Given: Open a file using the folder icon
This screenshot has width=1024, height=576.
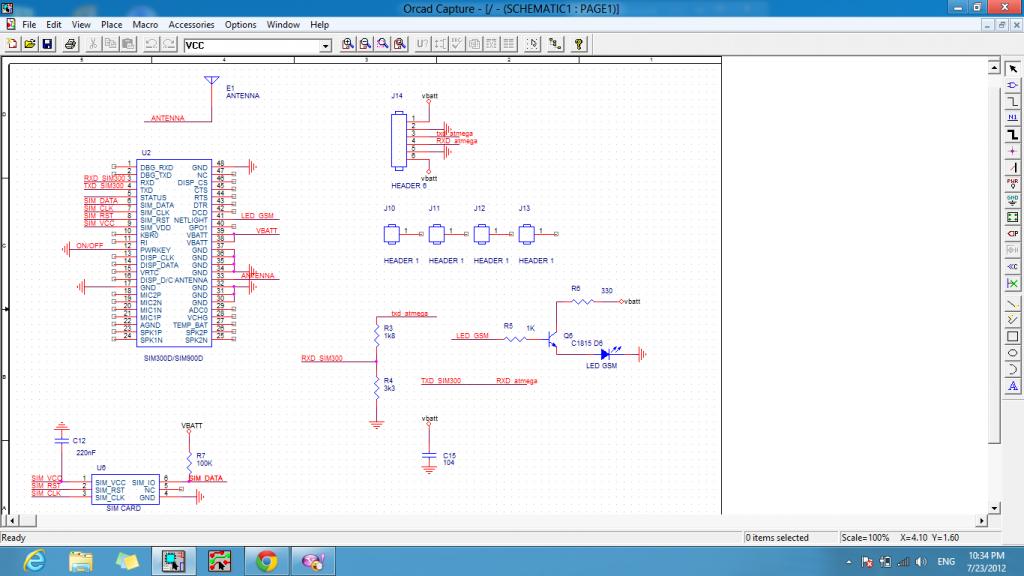Looking at the screenshot, I should [29, 44].
